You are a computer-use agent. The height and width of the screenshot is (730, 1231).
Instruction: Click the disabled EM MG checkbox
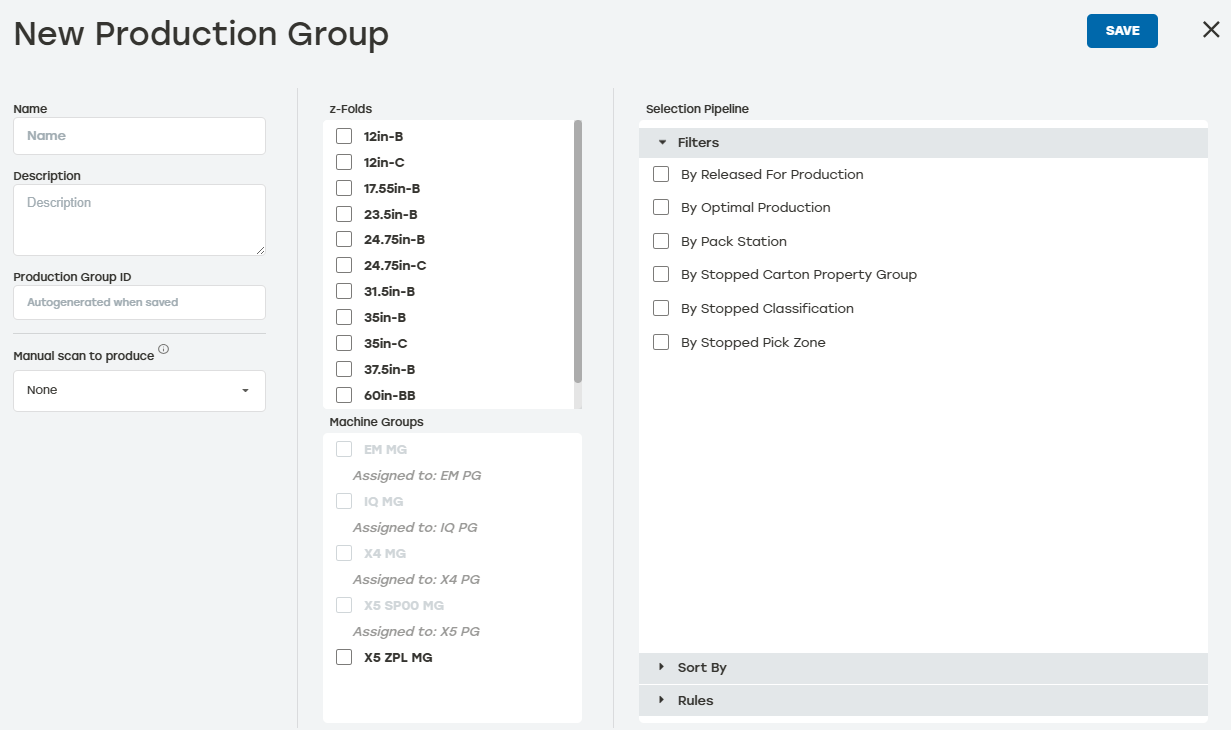pyautogui.click(x=344, y=449)
